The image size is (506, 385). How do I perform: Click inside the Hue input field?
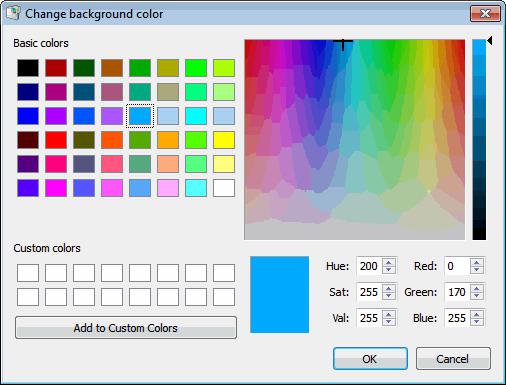point(369,266)
